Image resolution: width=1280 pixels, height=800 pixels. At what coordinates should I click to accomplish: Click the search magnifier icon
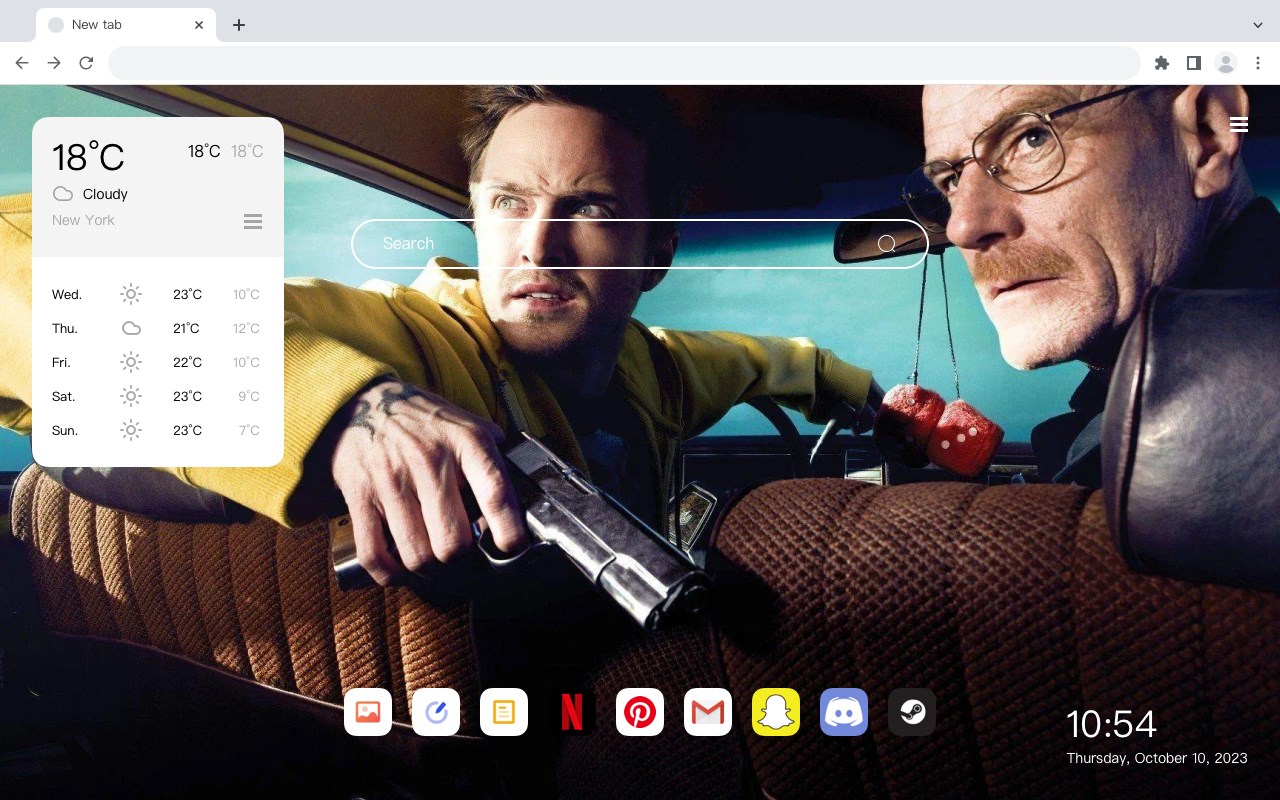(x=886, y=244)
